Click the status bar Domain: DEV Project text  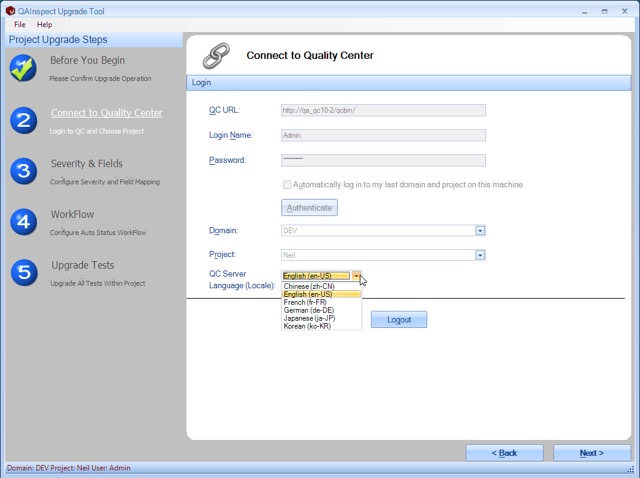pyautogui.click(x=69, y=468)
